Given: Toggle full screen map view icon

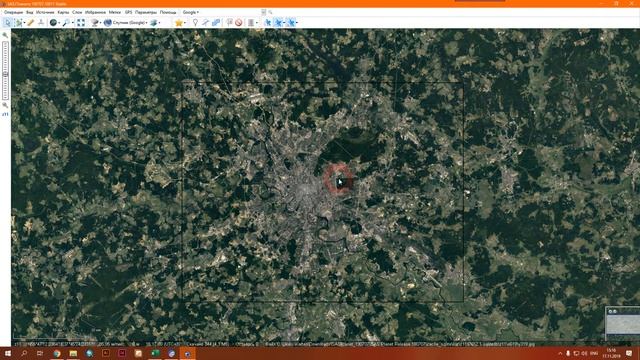Looking at the screenshot, I should pos(81,22).
